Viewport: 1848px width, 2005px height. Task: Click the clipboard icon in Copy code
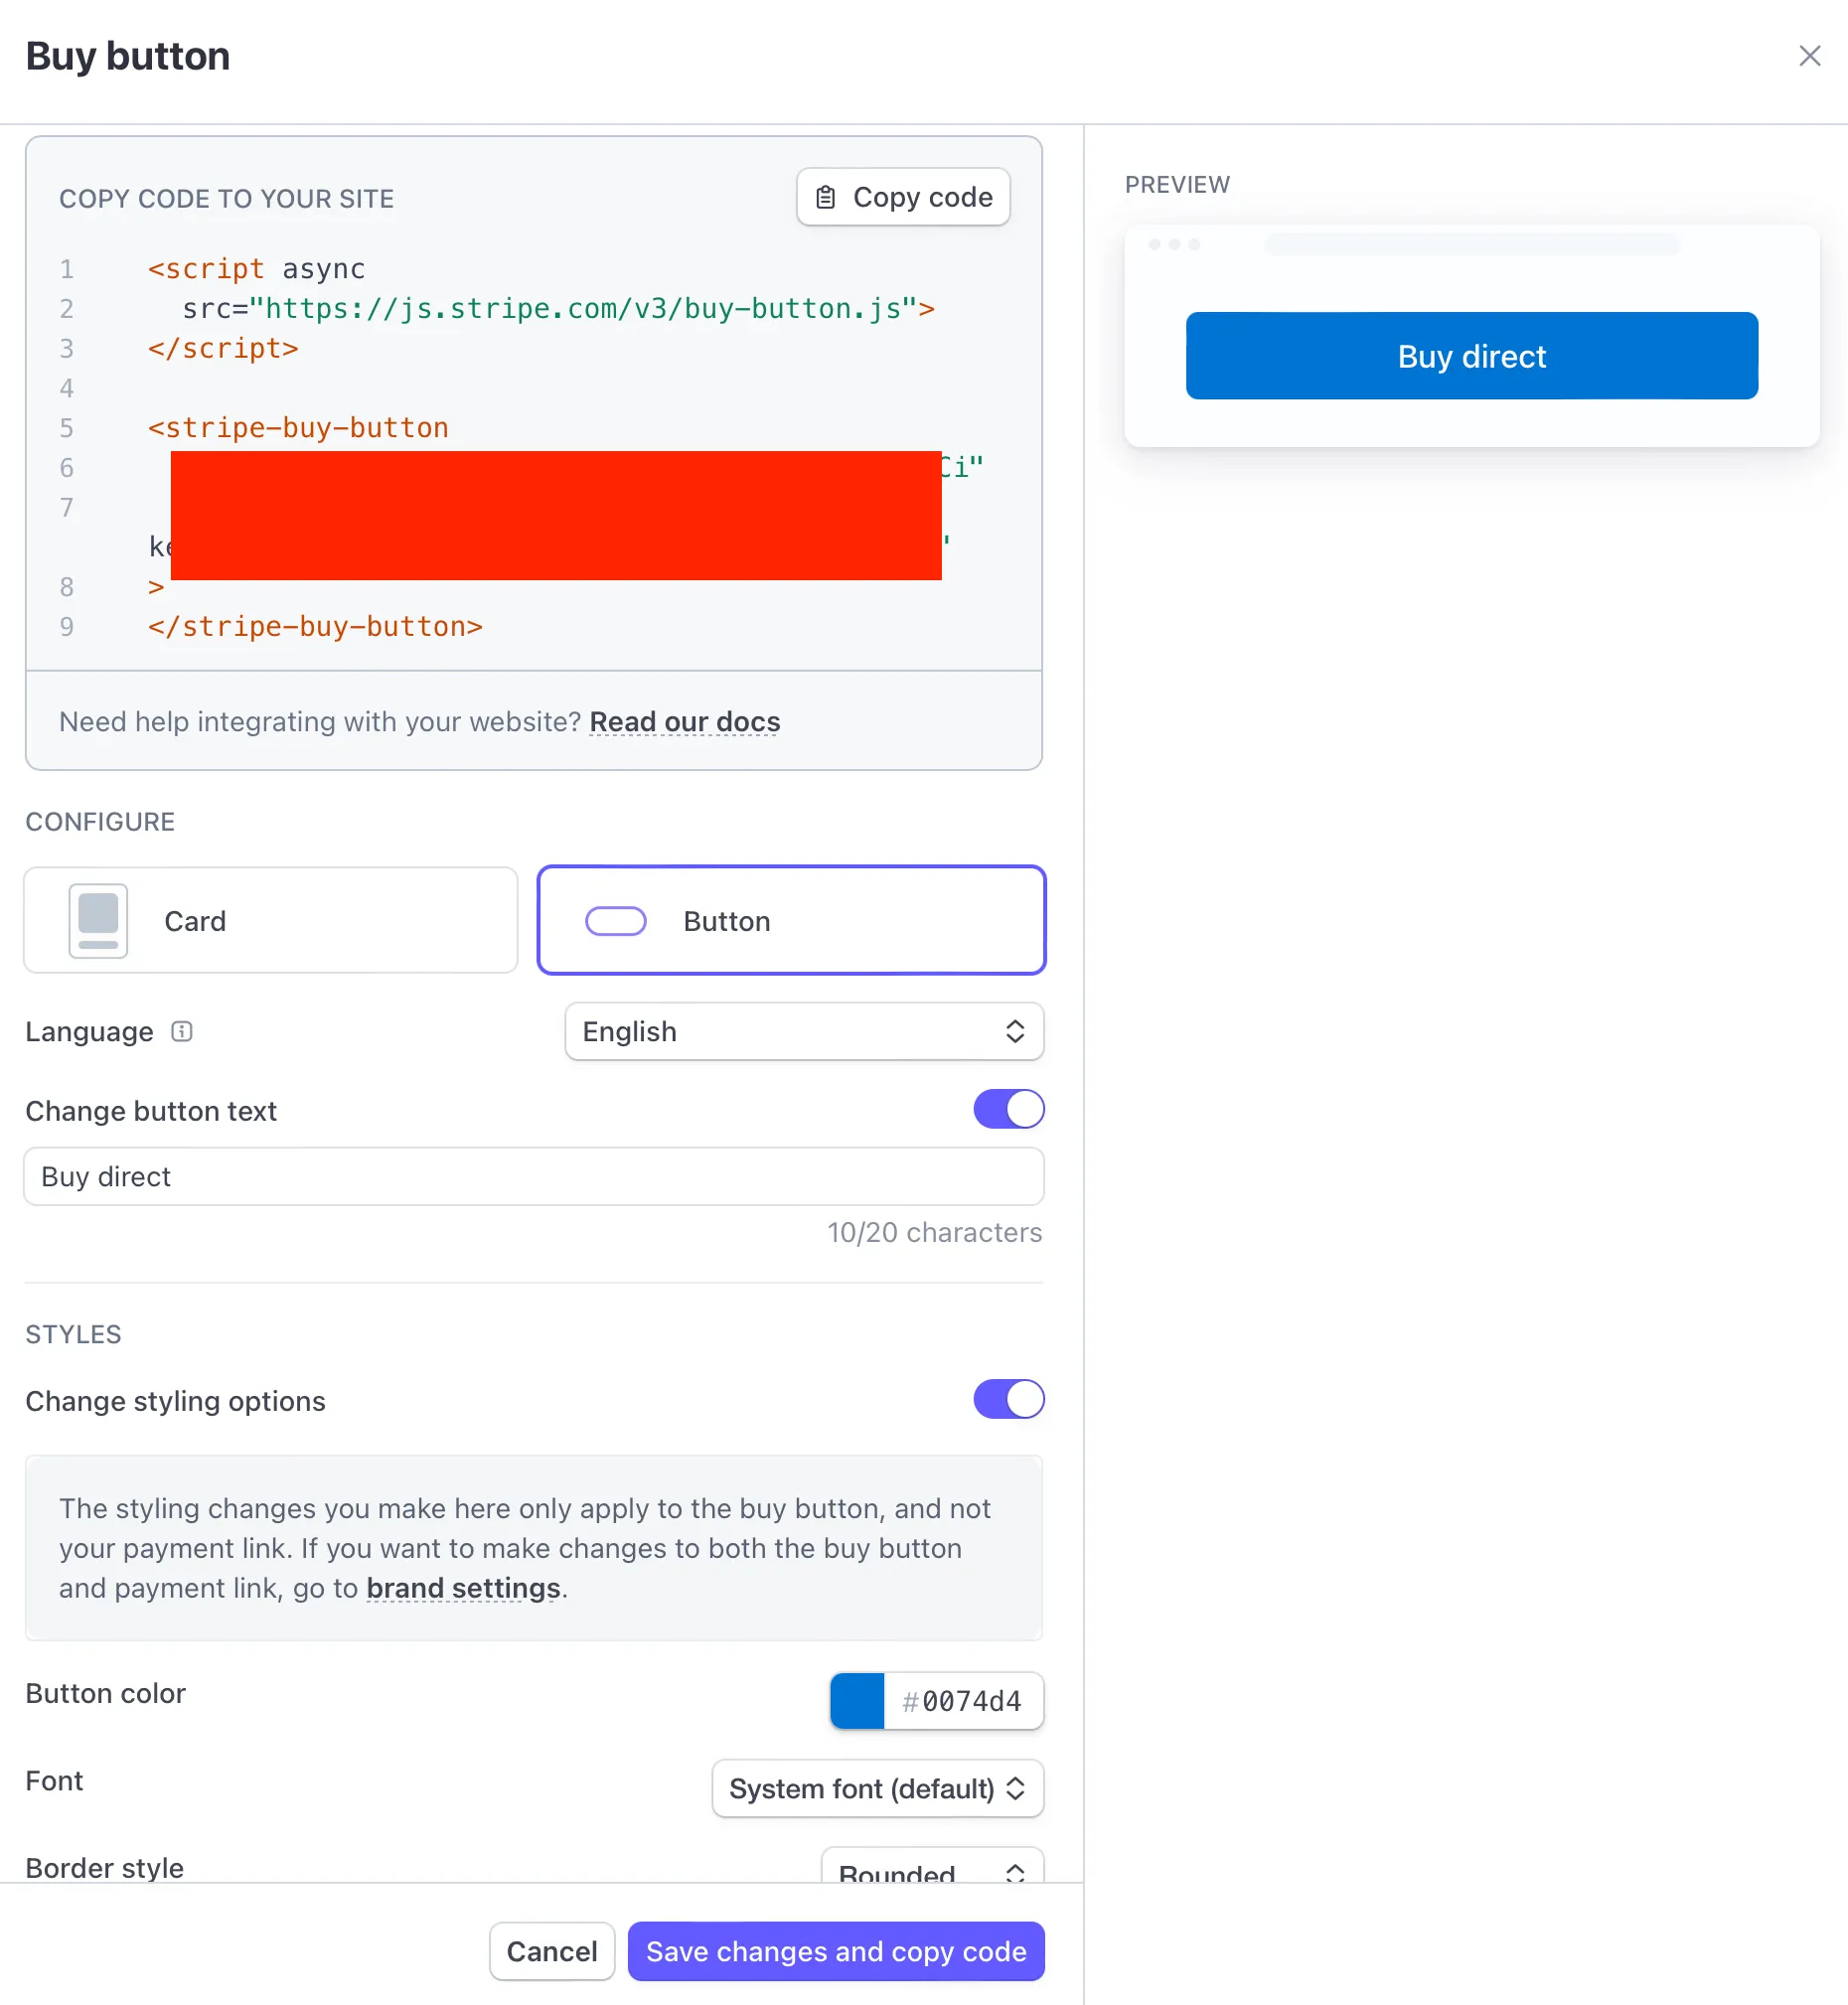825,197
